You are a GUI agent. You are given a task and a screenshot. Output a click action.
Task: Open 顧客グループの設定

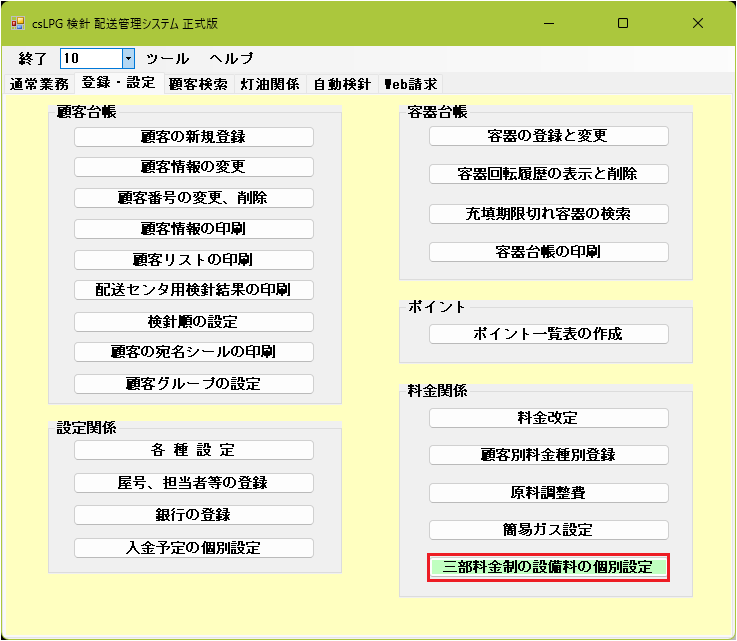(x=194, y=384)
